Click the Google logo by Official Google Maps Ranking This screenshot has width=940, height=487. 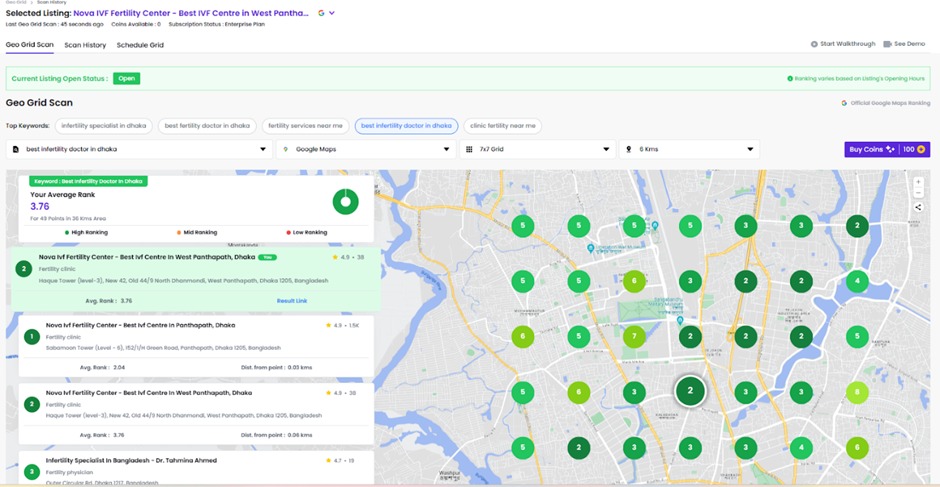click(x=844, y=103)
